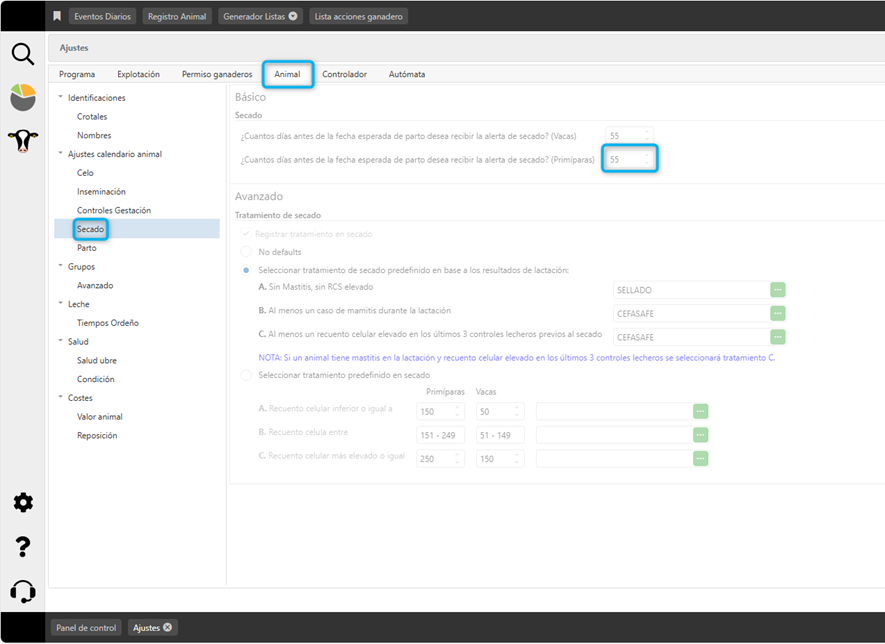Click green browse button next to SELLADO

coord(777,290)
